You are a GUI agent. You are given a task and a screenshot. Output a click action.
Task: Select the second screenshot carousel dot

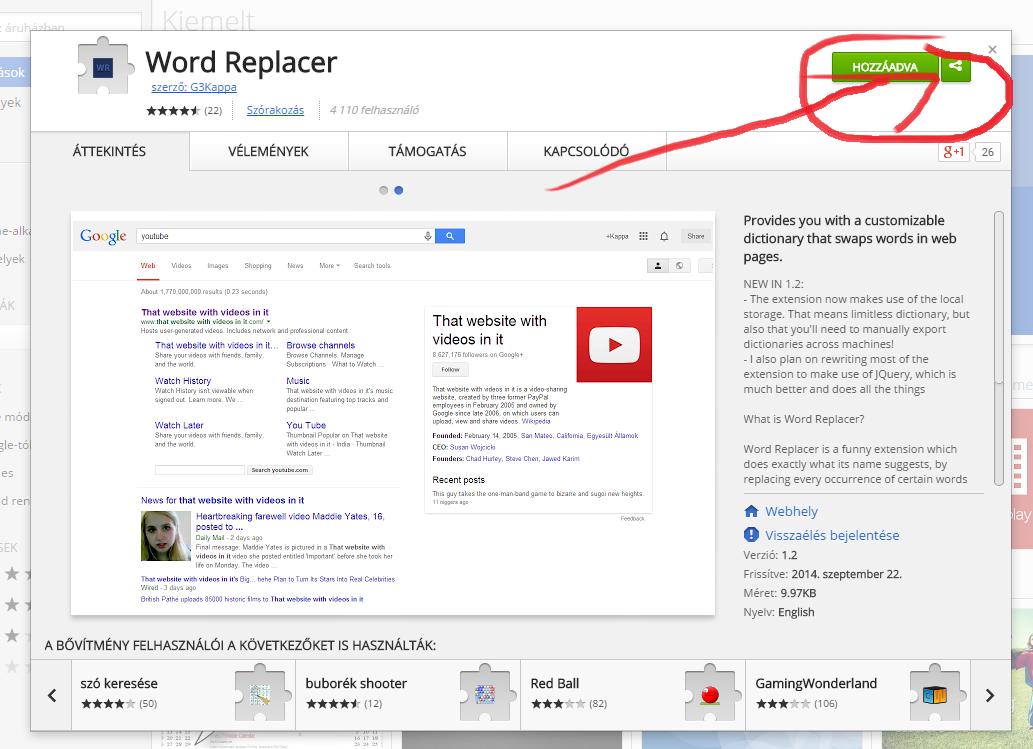pos(399,190)
